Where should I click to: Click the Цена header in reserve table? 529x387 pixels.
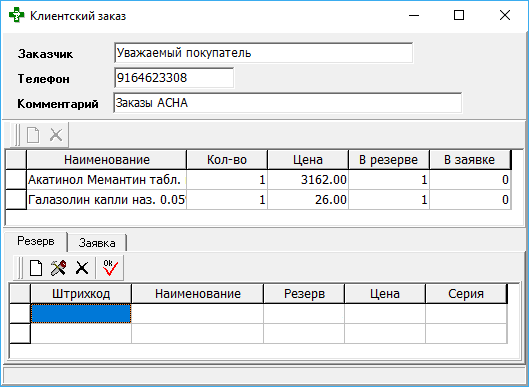tap(385, 294)
